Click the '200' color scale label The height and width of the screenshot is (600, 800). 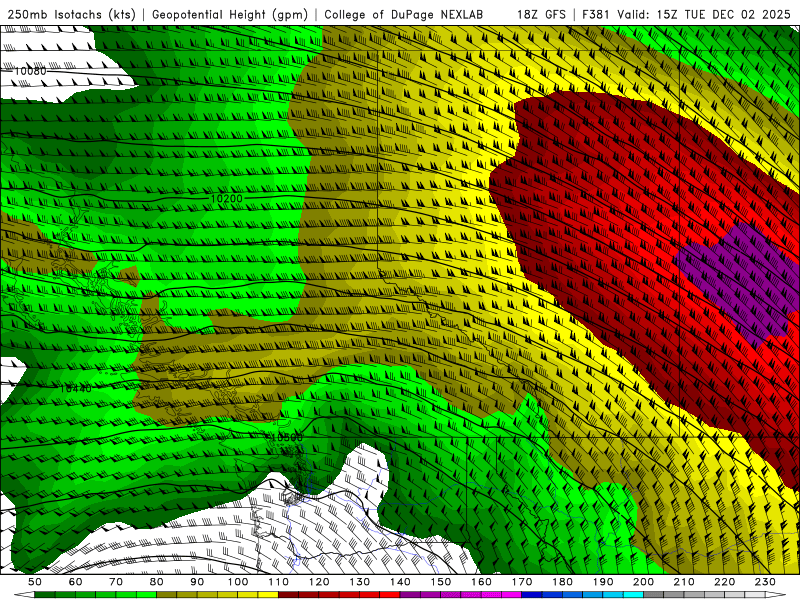coord(643,582)
